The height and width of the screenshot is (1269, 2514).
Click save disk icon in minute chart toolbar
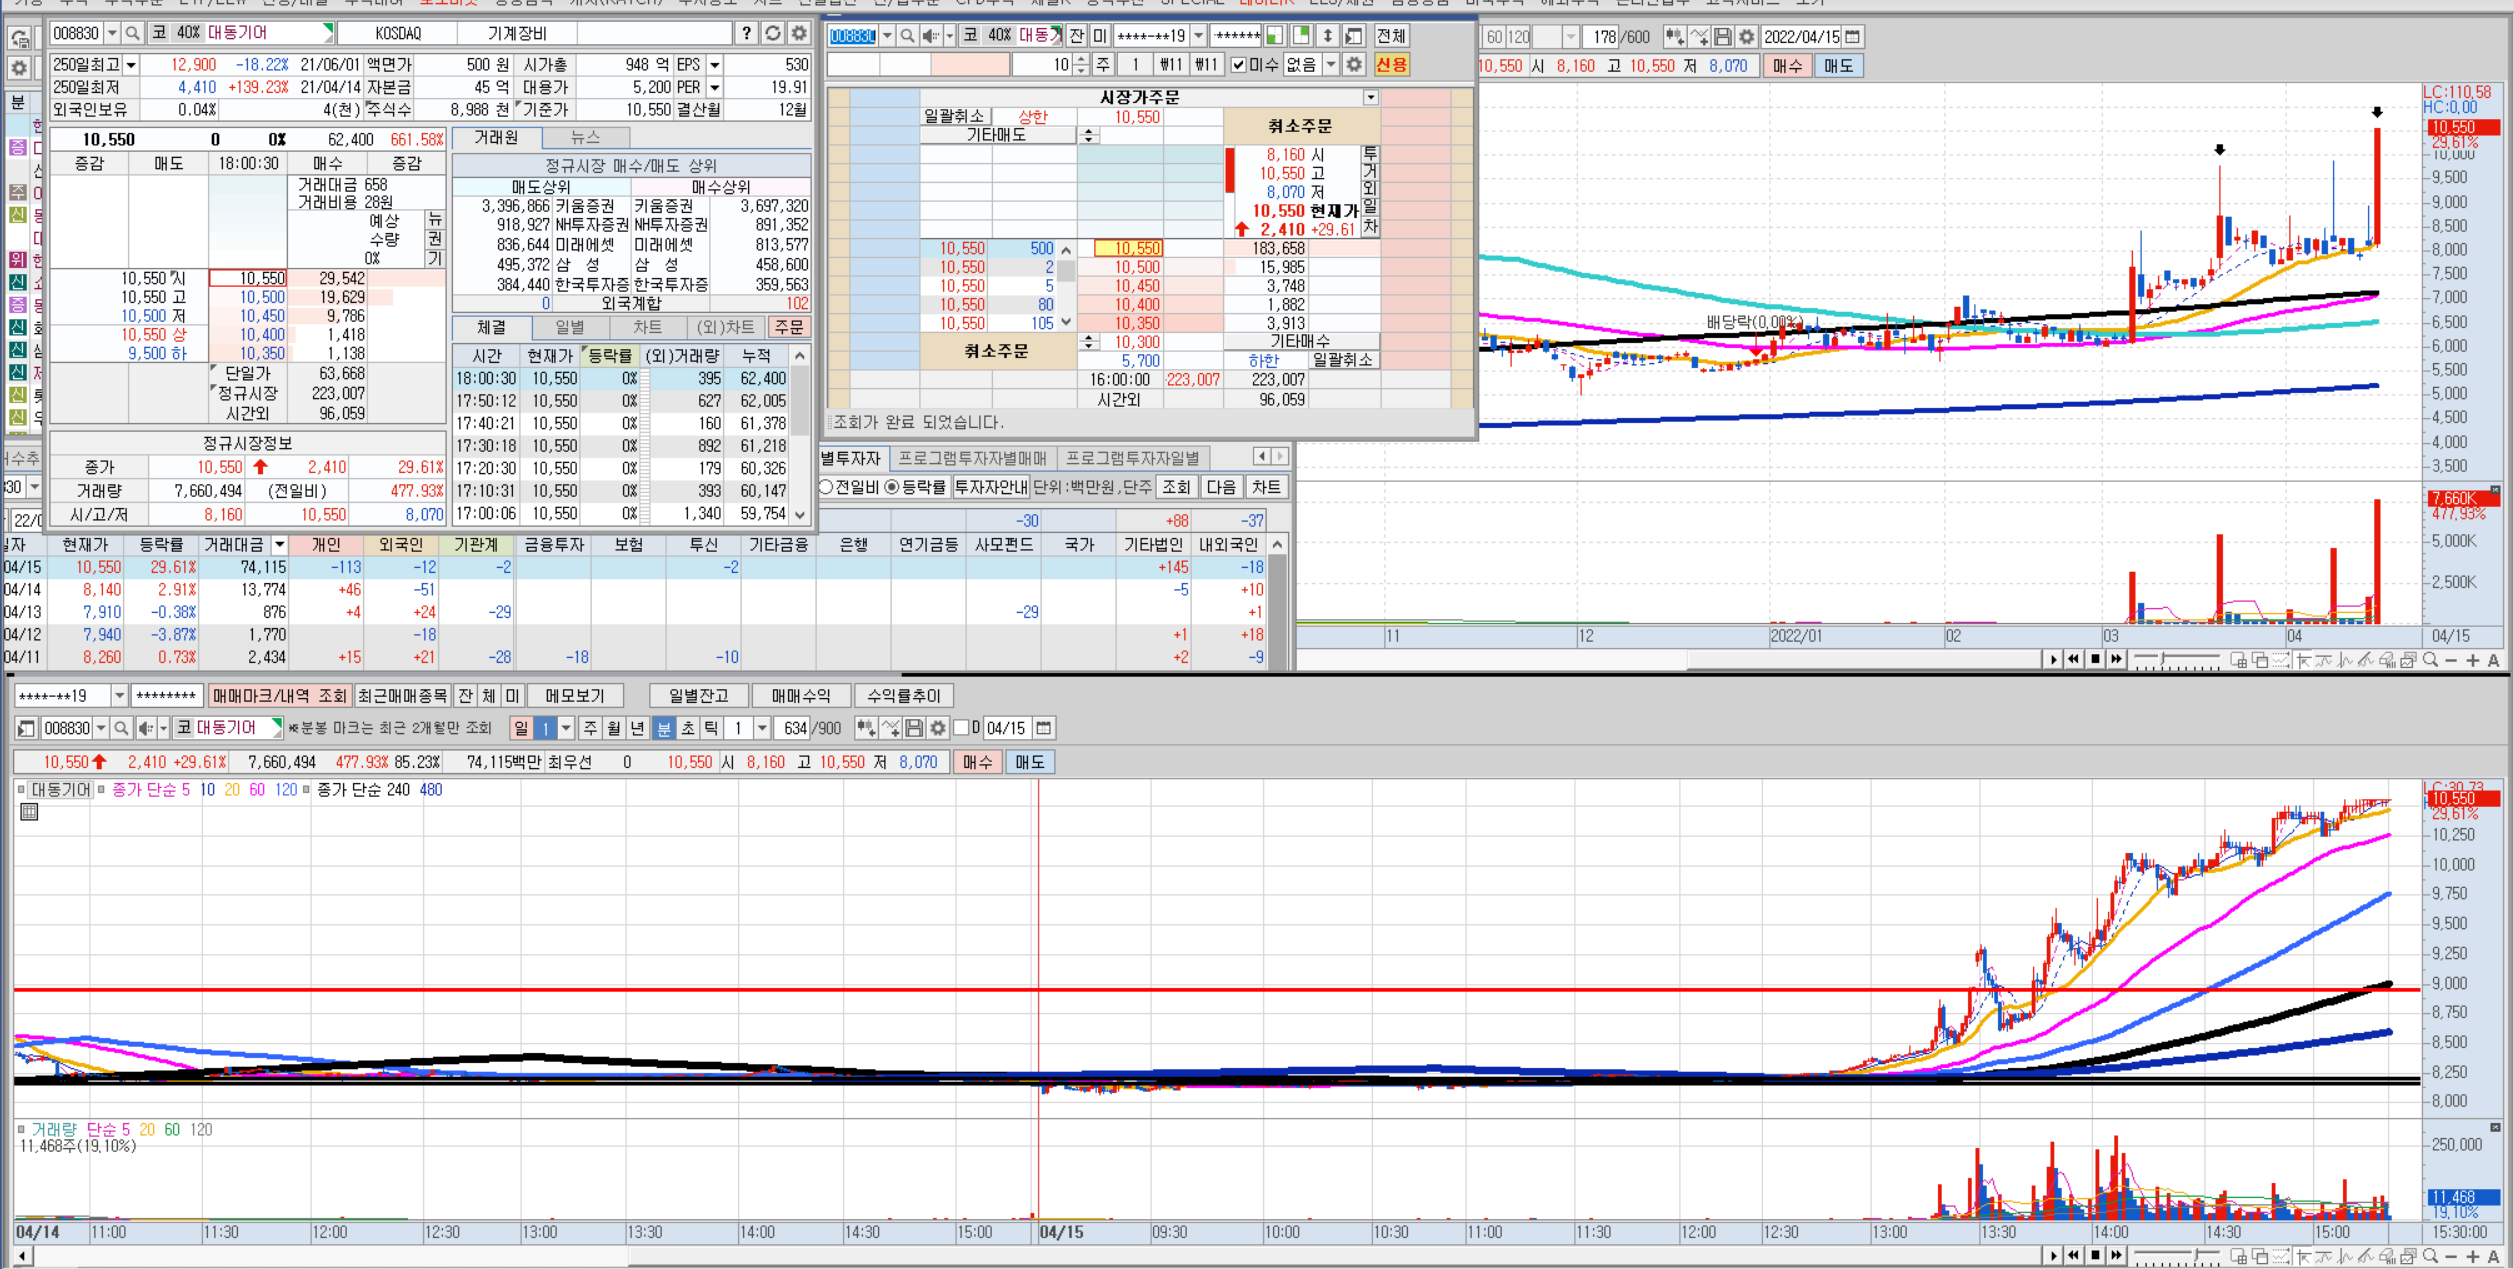click(913, 728)
